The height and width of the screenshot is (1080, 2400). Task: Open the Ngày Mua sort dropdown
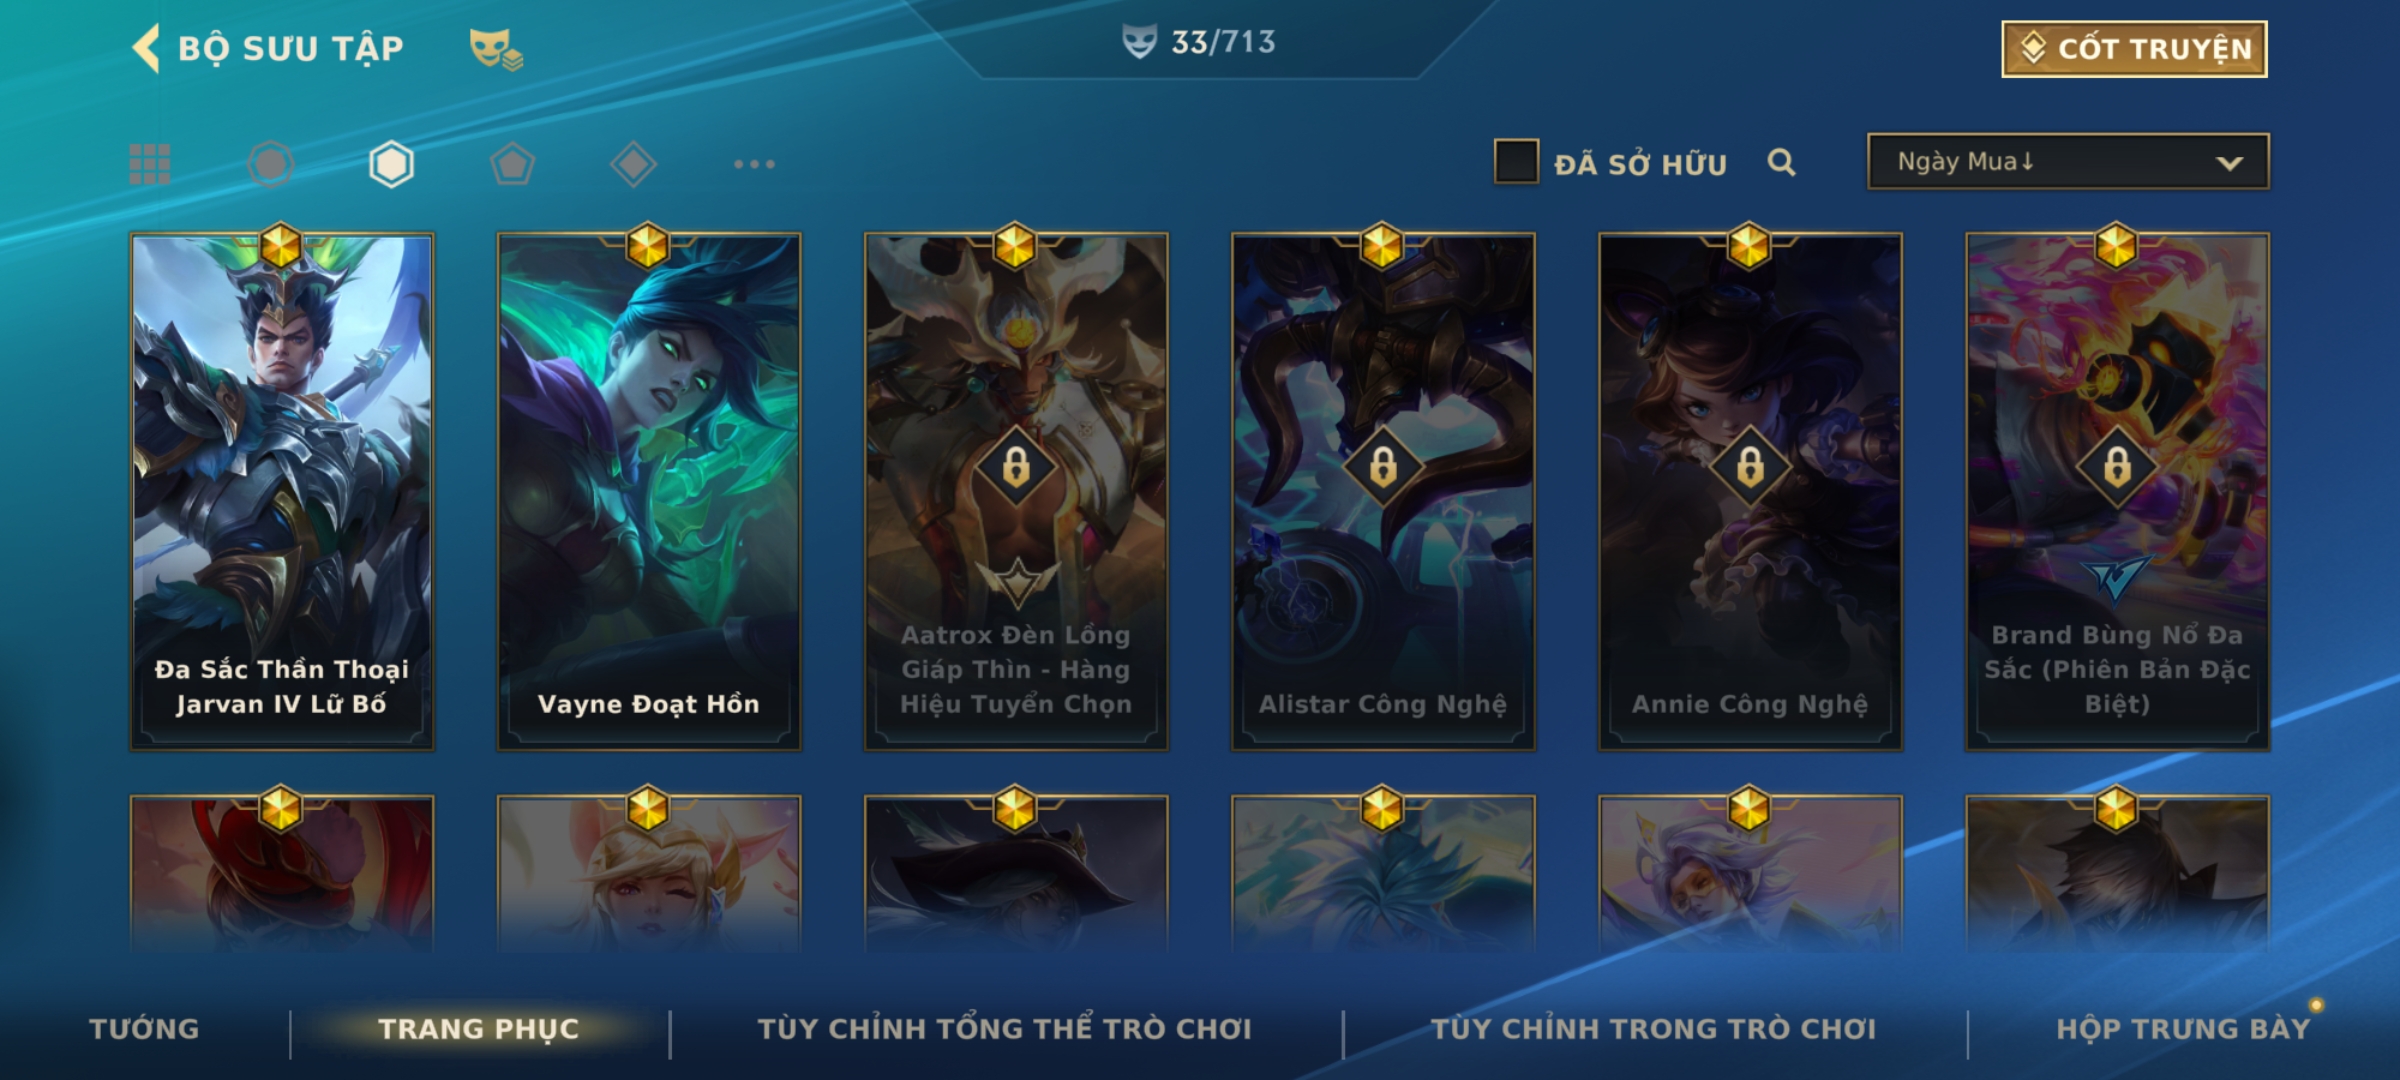(x=2068, y=161)
